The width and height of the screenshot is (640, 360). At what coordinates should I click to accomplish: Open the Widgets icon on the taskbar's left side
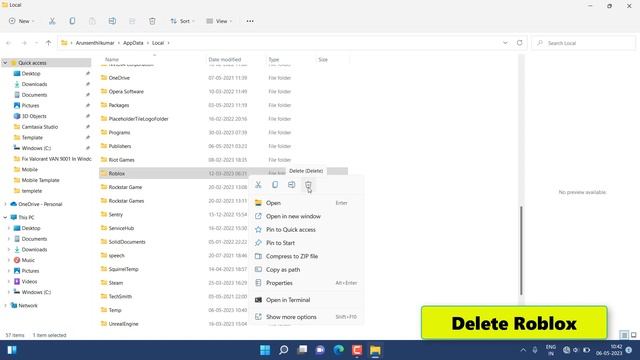(12, 350)
